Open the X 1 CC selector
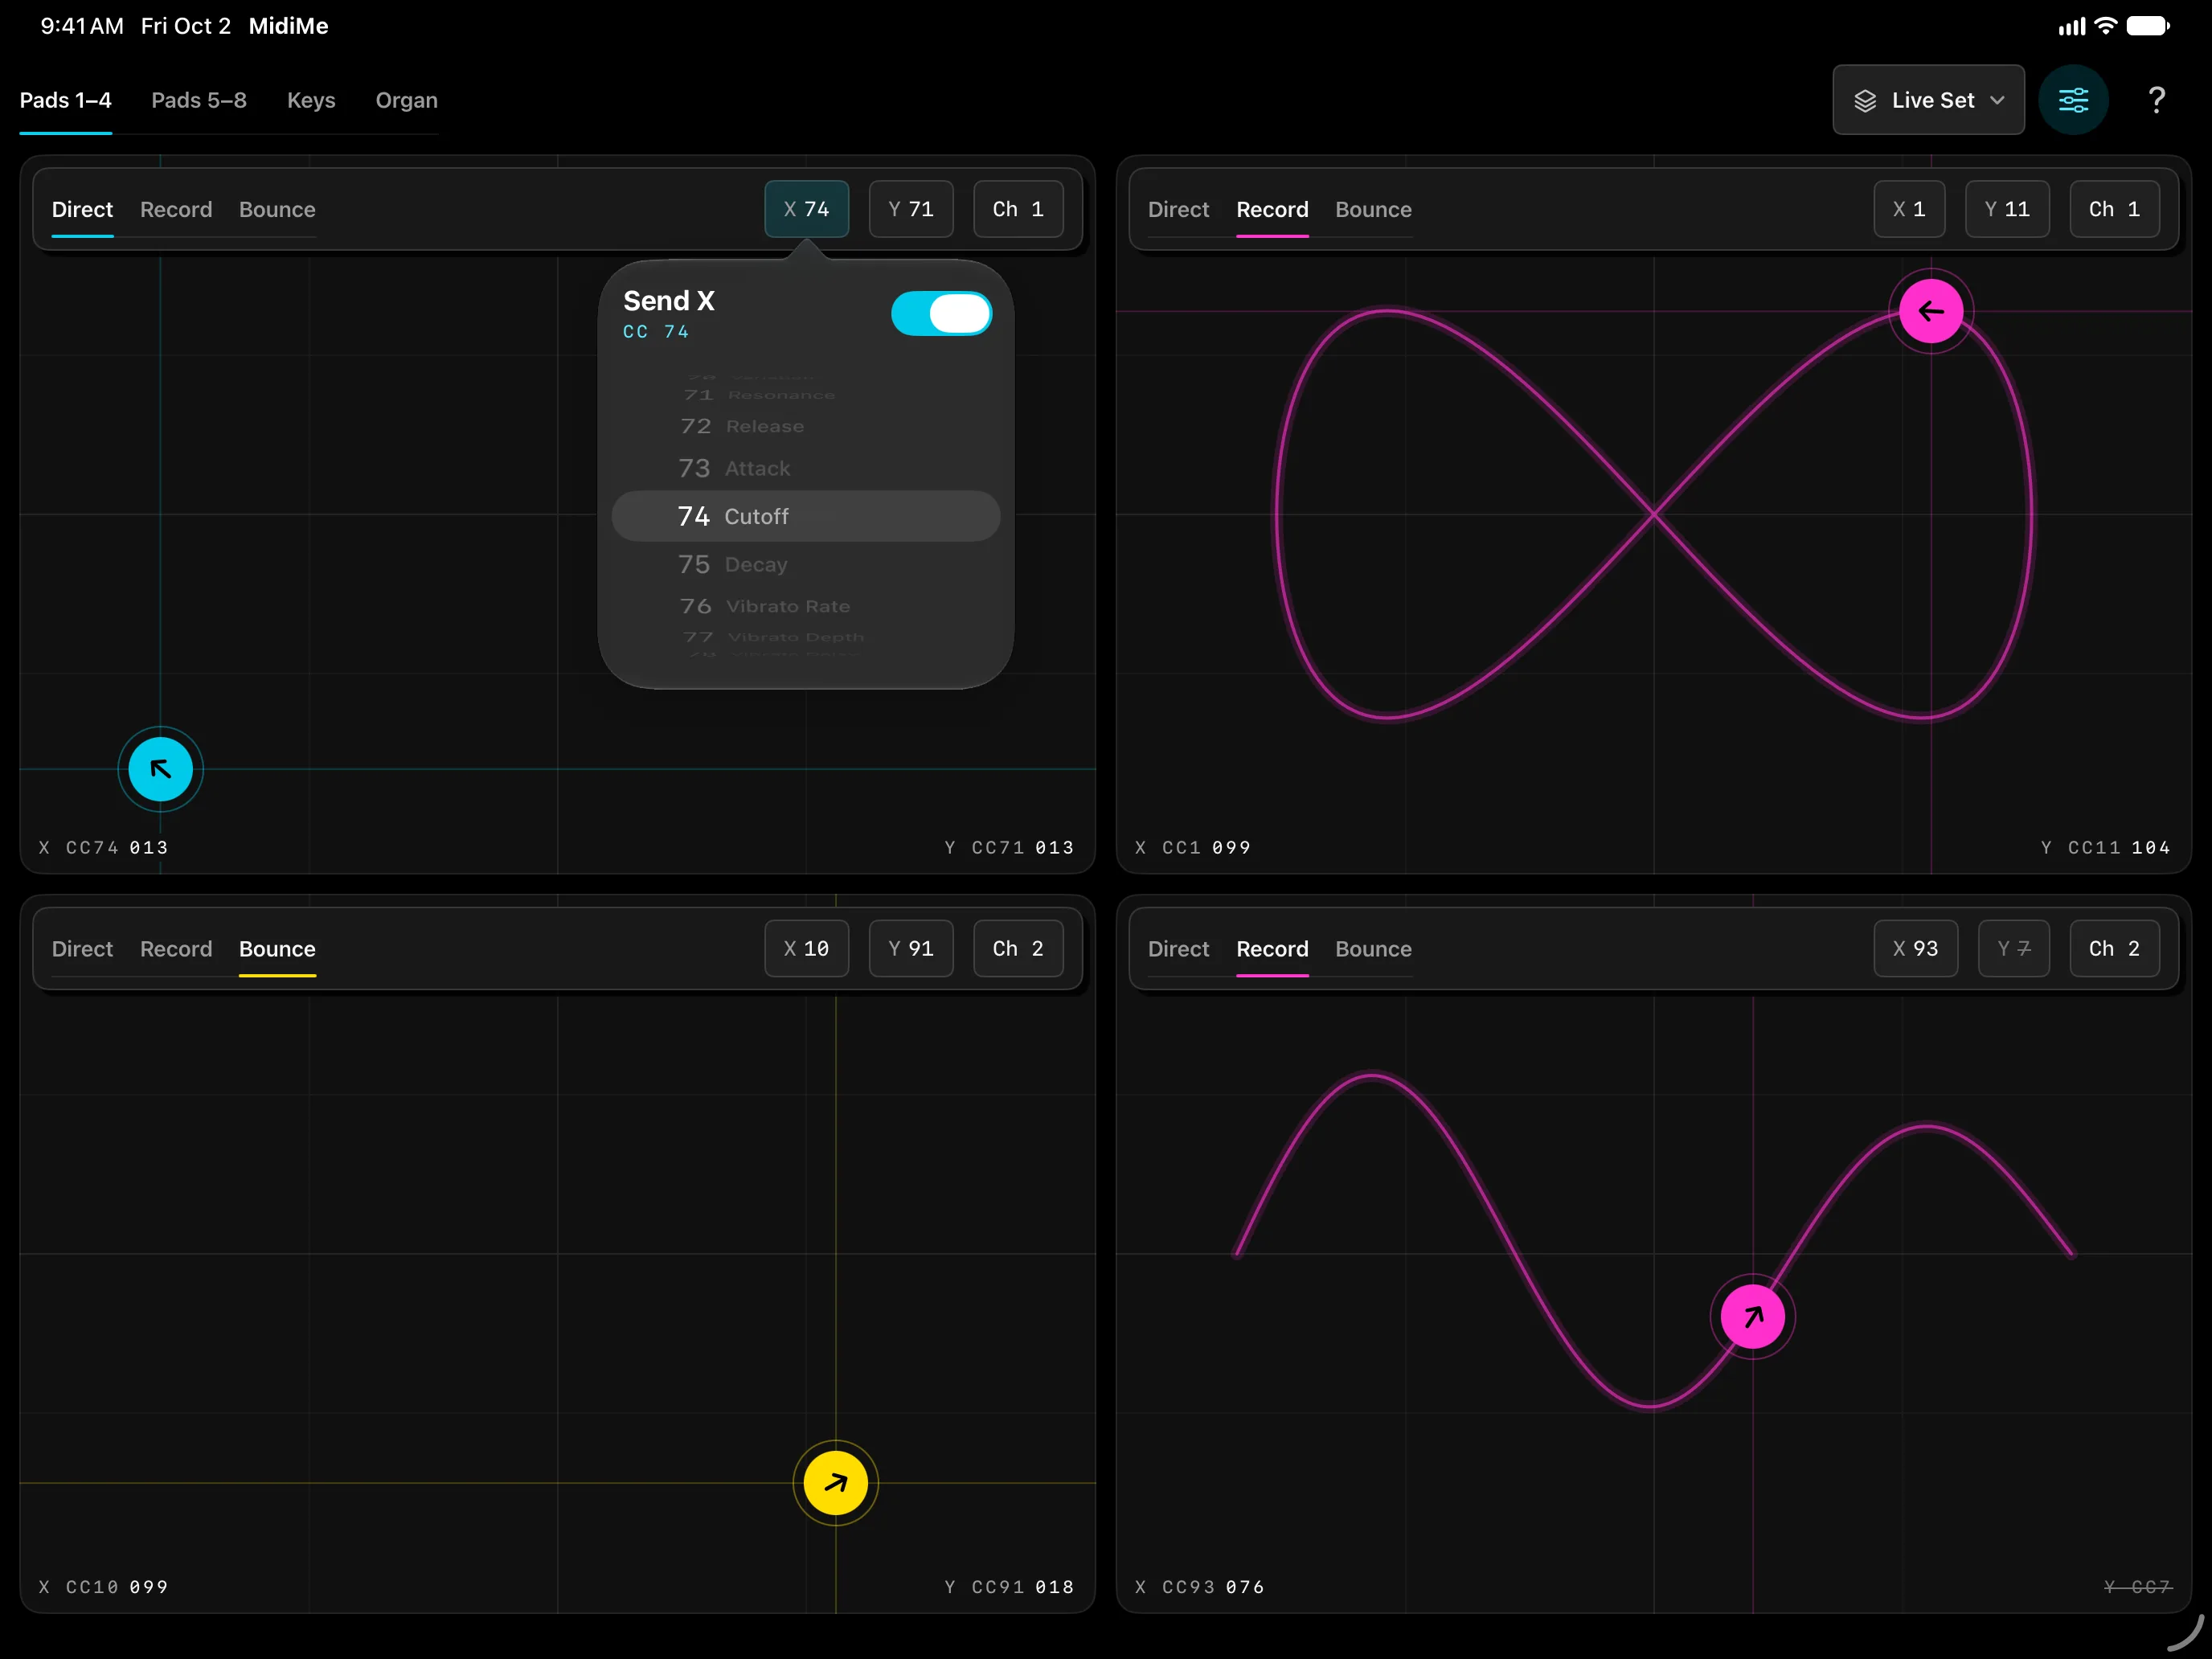 1909,209
